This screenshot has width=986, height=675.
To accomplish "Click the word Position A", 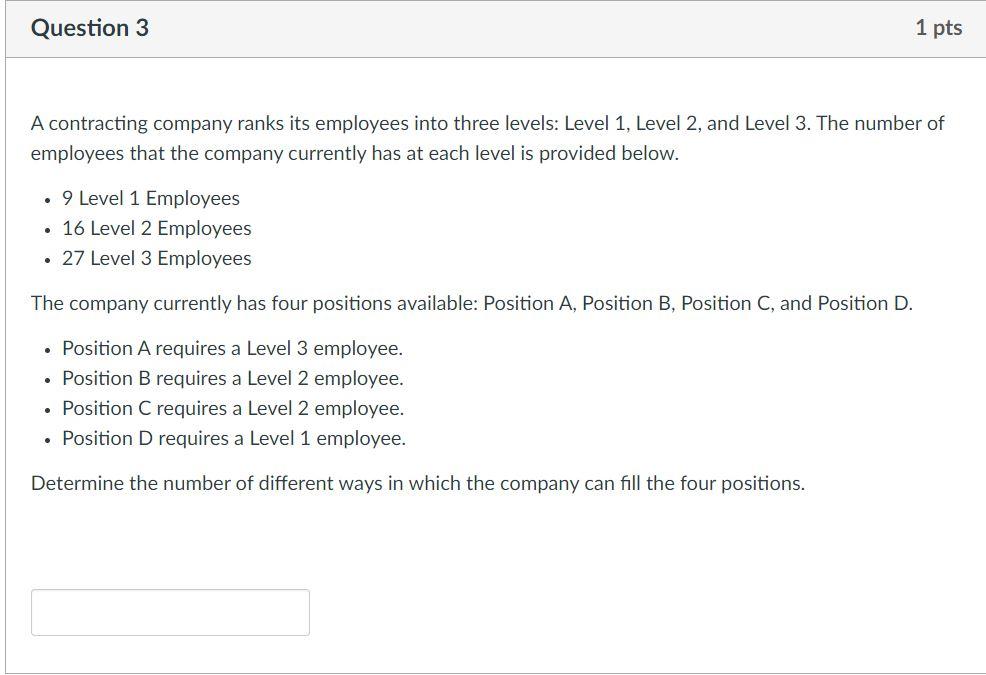I will (x=104, y=348).
